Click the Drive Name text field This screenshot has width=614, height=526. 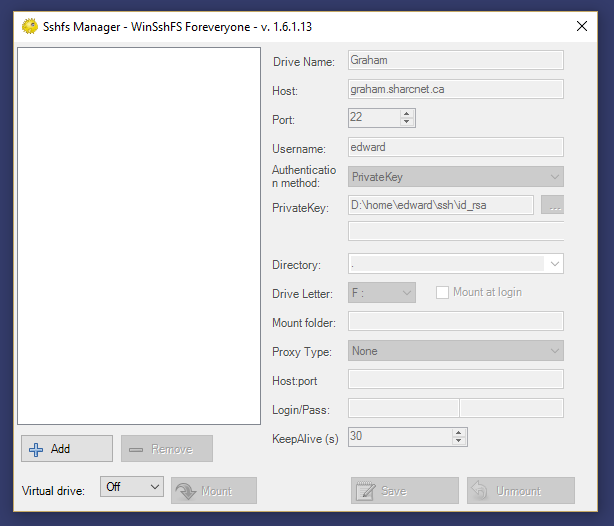[455, 60]
